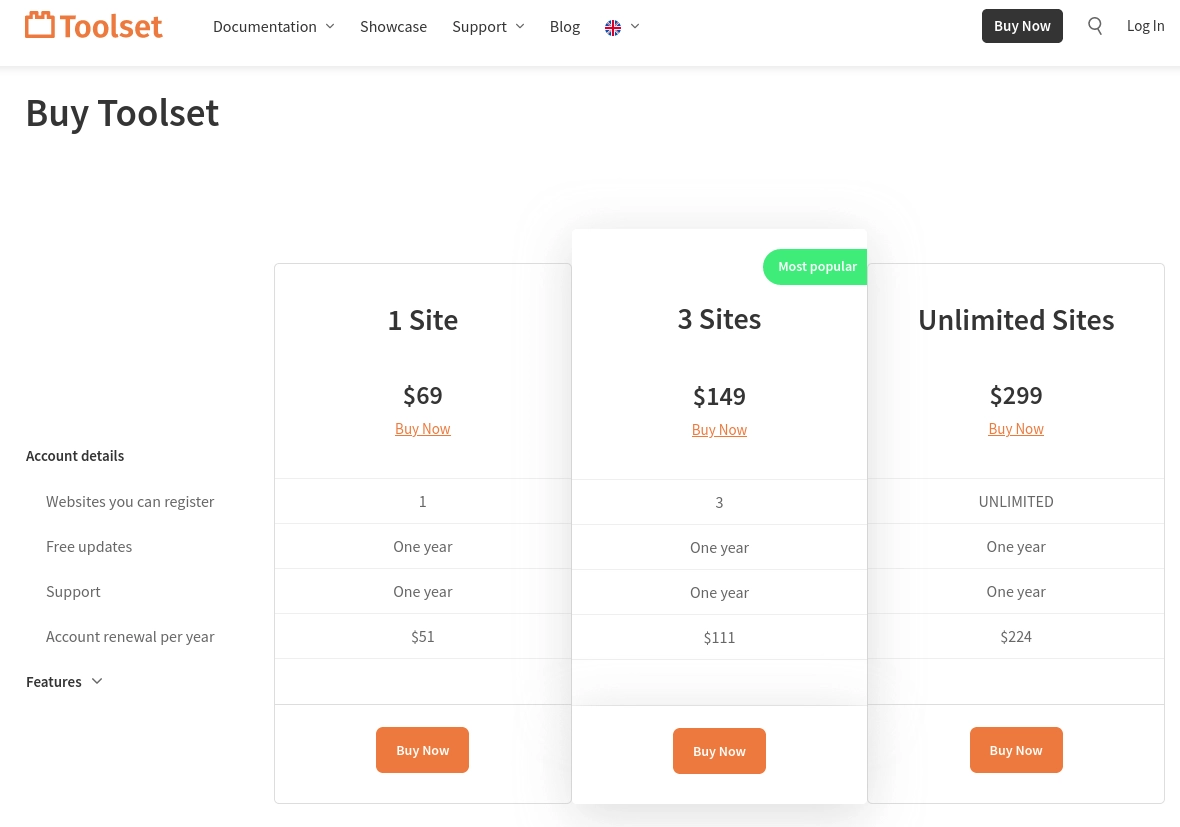The height and width of the screenshot is (827, 1180).
Task: Click orange Buy Now button for 1 Site
Action: (422, 749)
